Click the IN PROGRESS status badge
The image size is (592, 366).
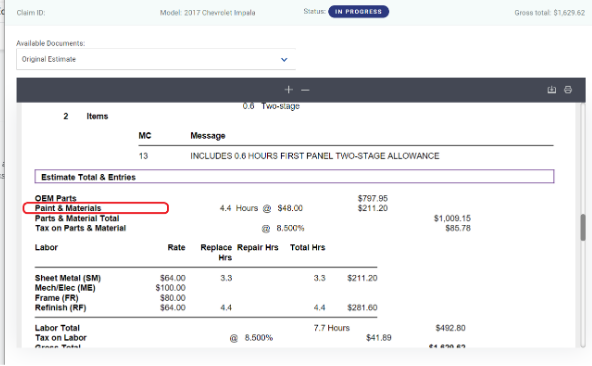358,12
